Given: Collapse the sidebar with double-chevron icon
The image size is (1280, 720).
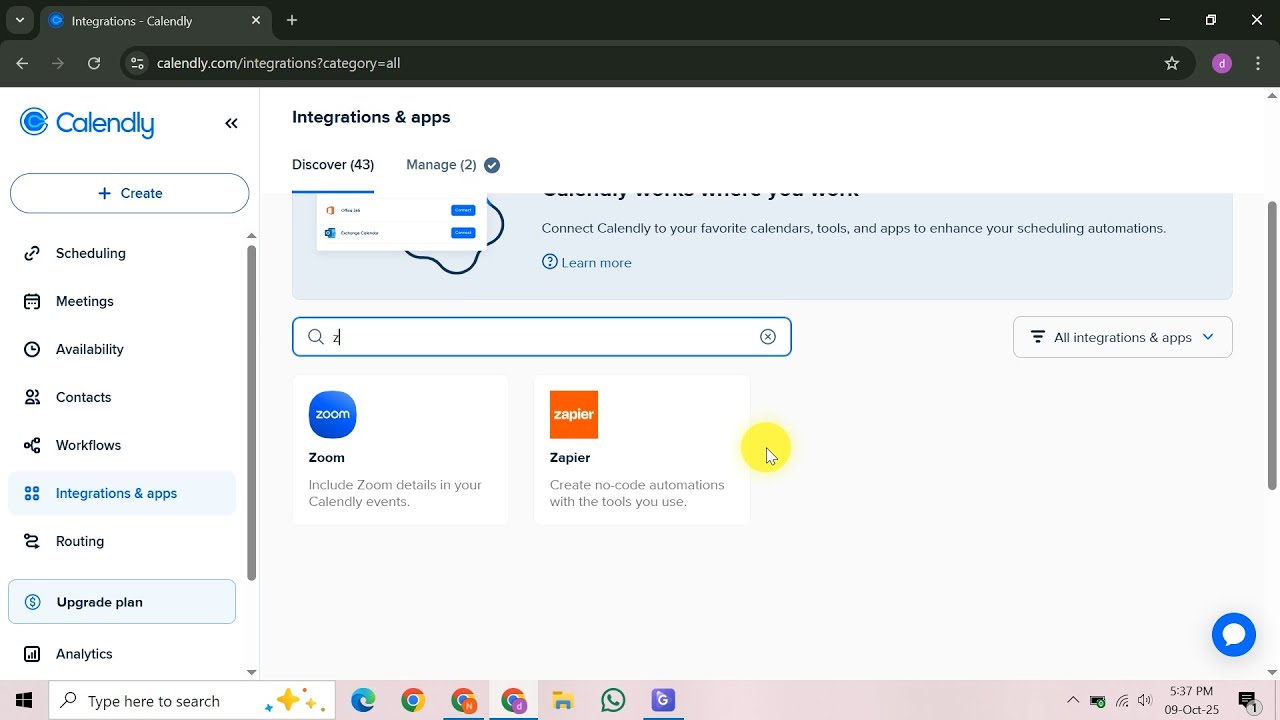Looking at the screenshot, I should 231,123.
